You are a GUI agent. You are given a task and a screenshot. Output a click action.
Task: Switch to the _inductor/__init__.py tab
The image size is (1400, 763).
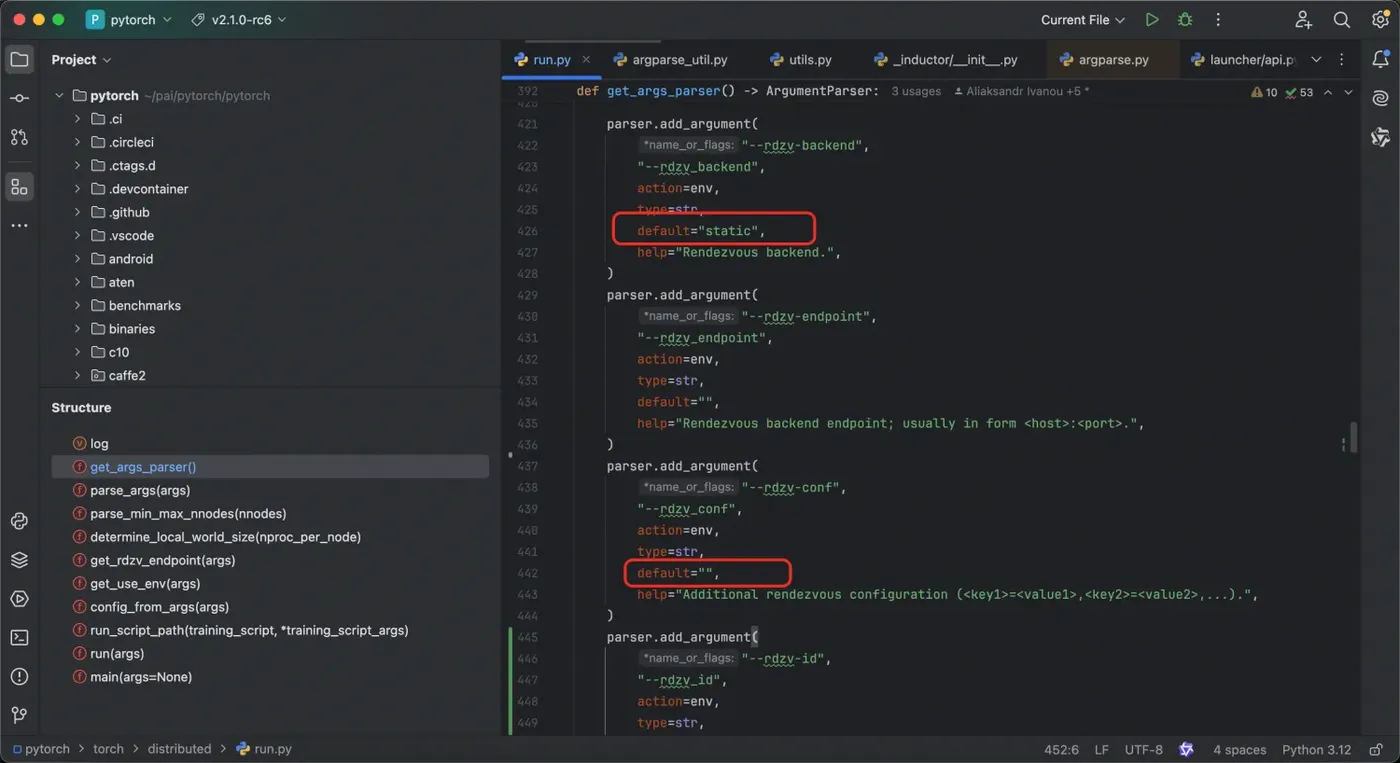(946, 60)
